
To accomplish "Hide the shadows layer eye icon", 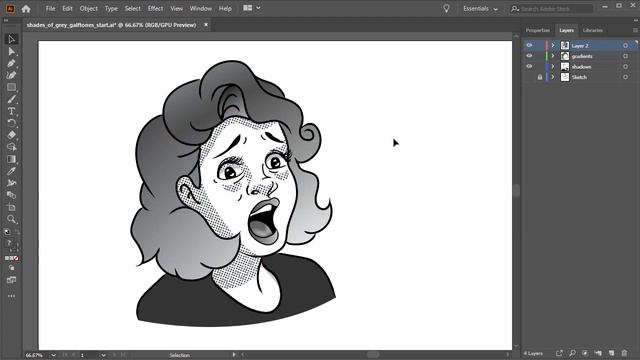I will point(529,66).
